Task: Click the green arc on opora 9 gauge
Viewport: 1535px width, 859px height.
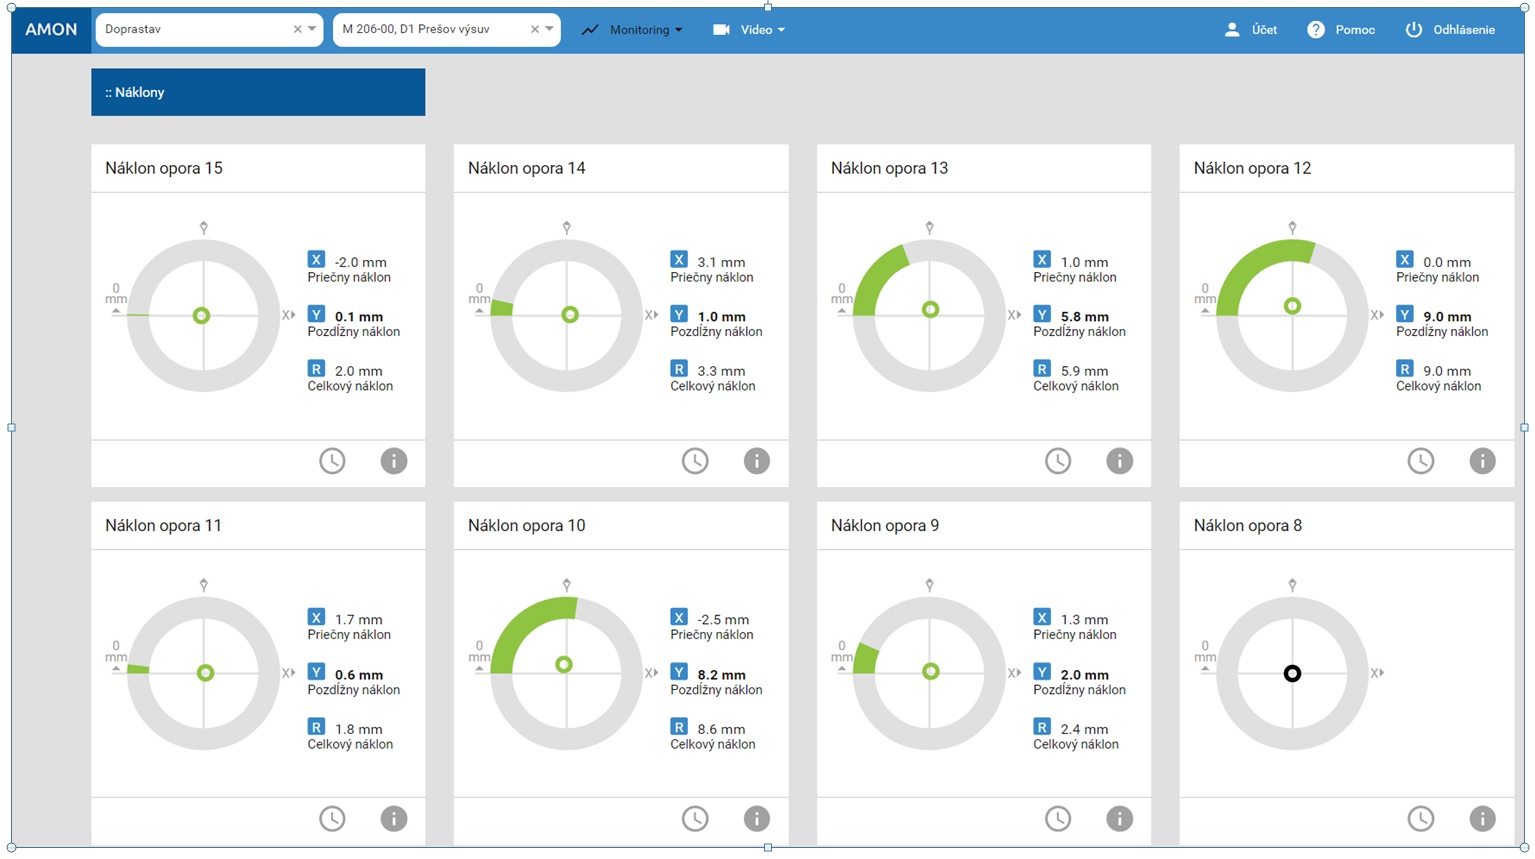Action: coord(865,660)
